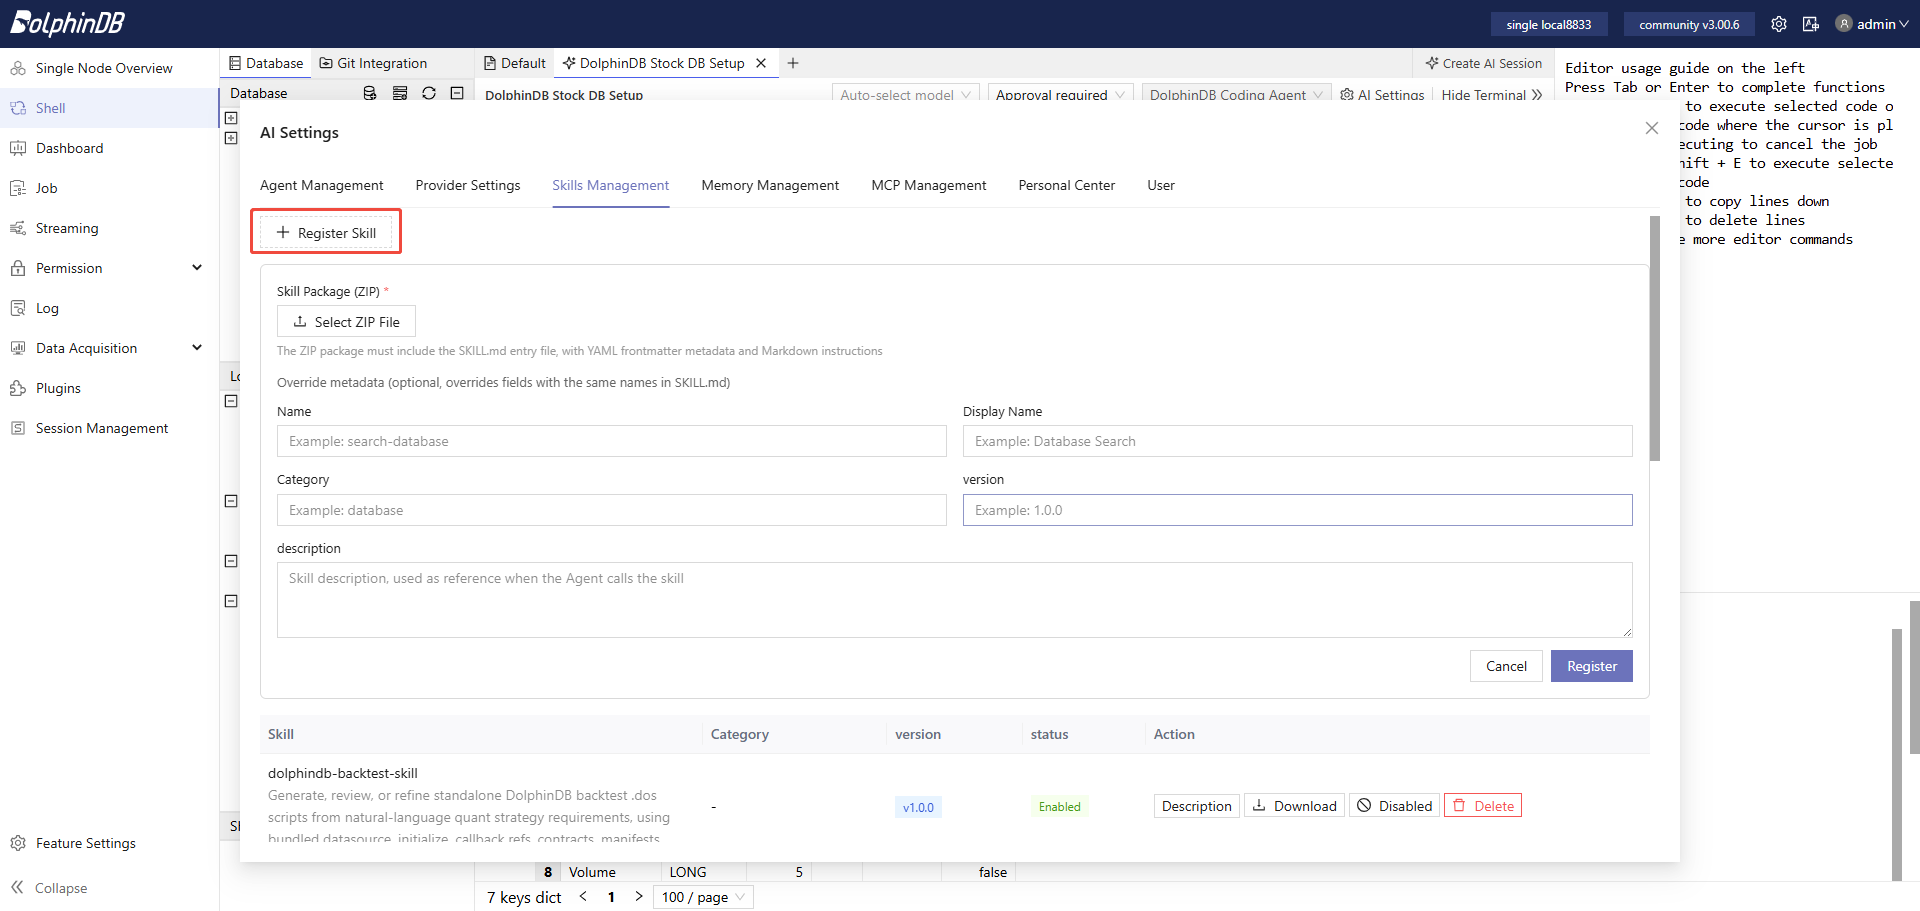The image size is (1920, 911).
Task: Click the Enabled status tag
Action: point(1059,807)
